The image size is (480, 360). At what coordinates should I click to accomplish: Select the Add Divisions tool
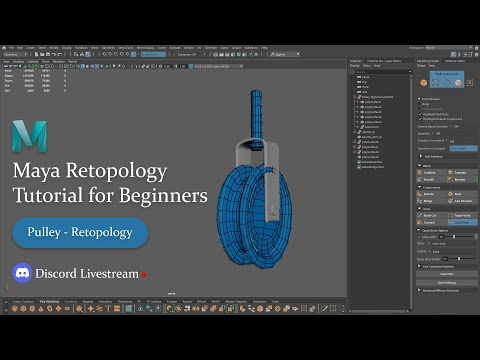462,201
